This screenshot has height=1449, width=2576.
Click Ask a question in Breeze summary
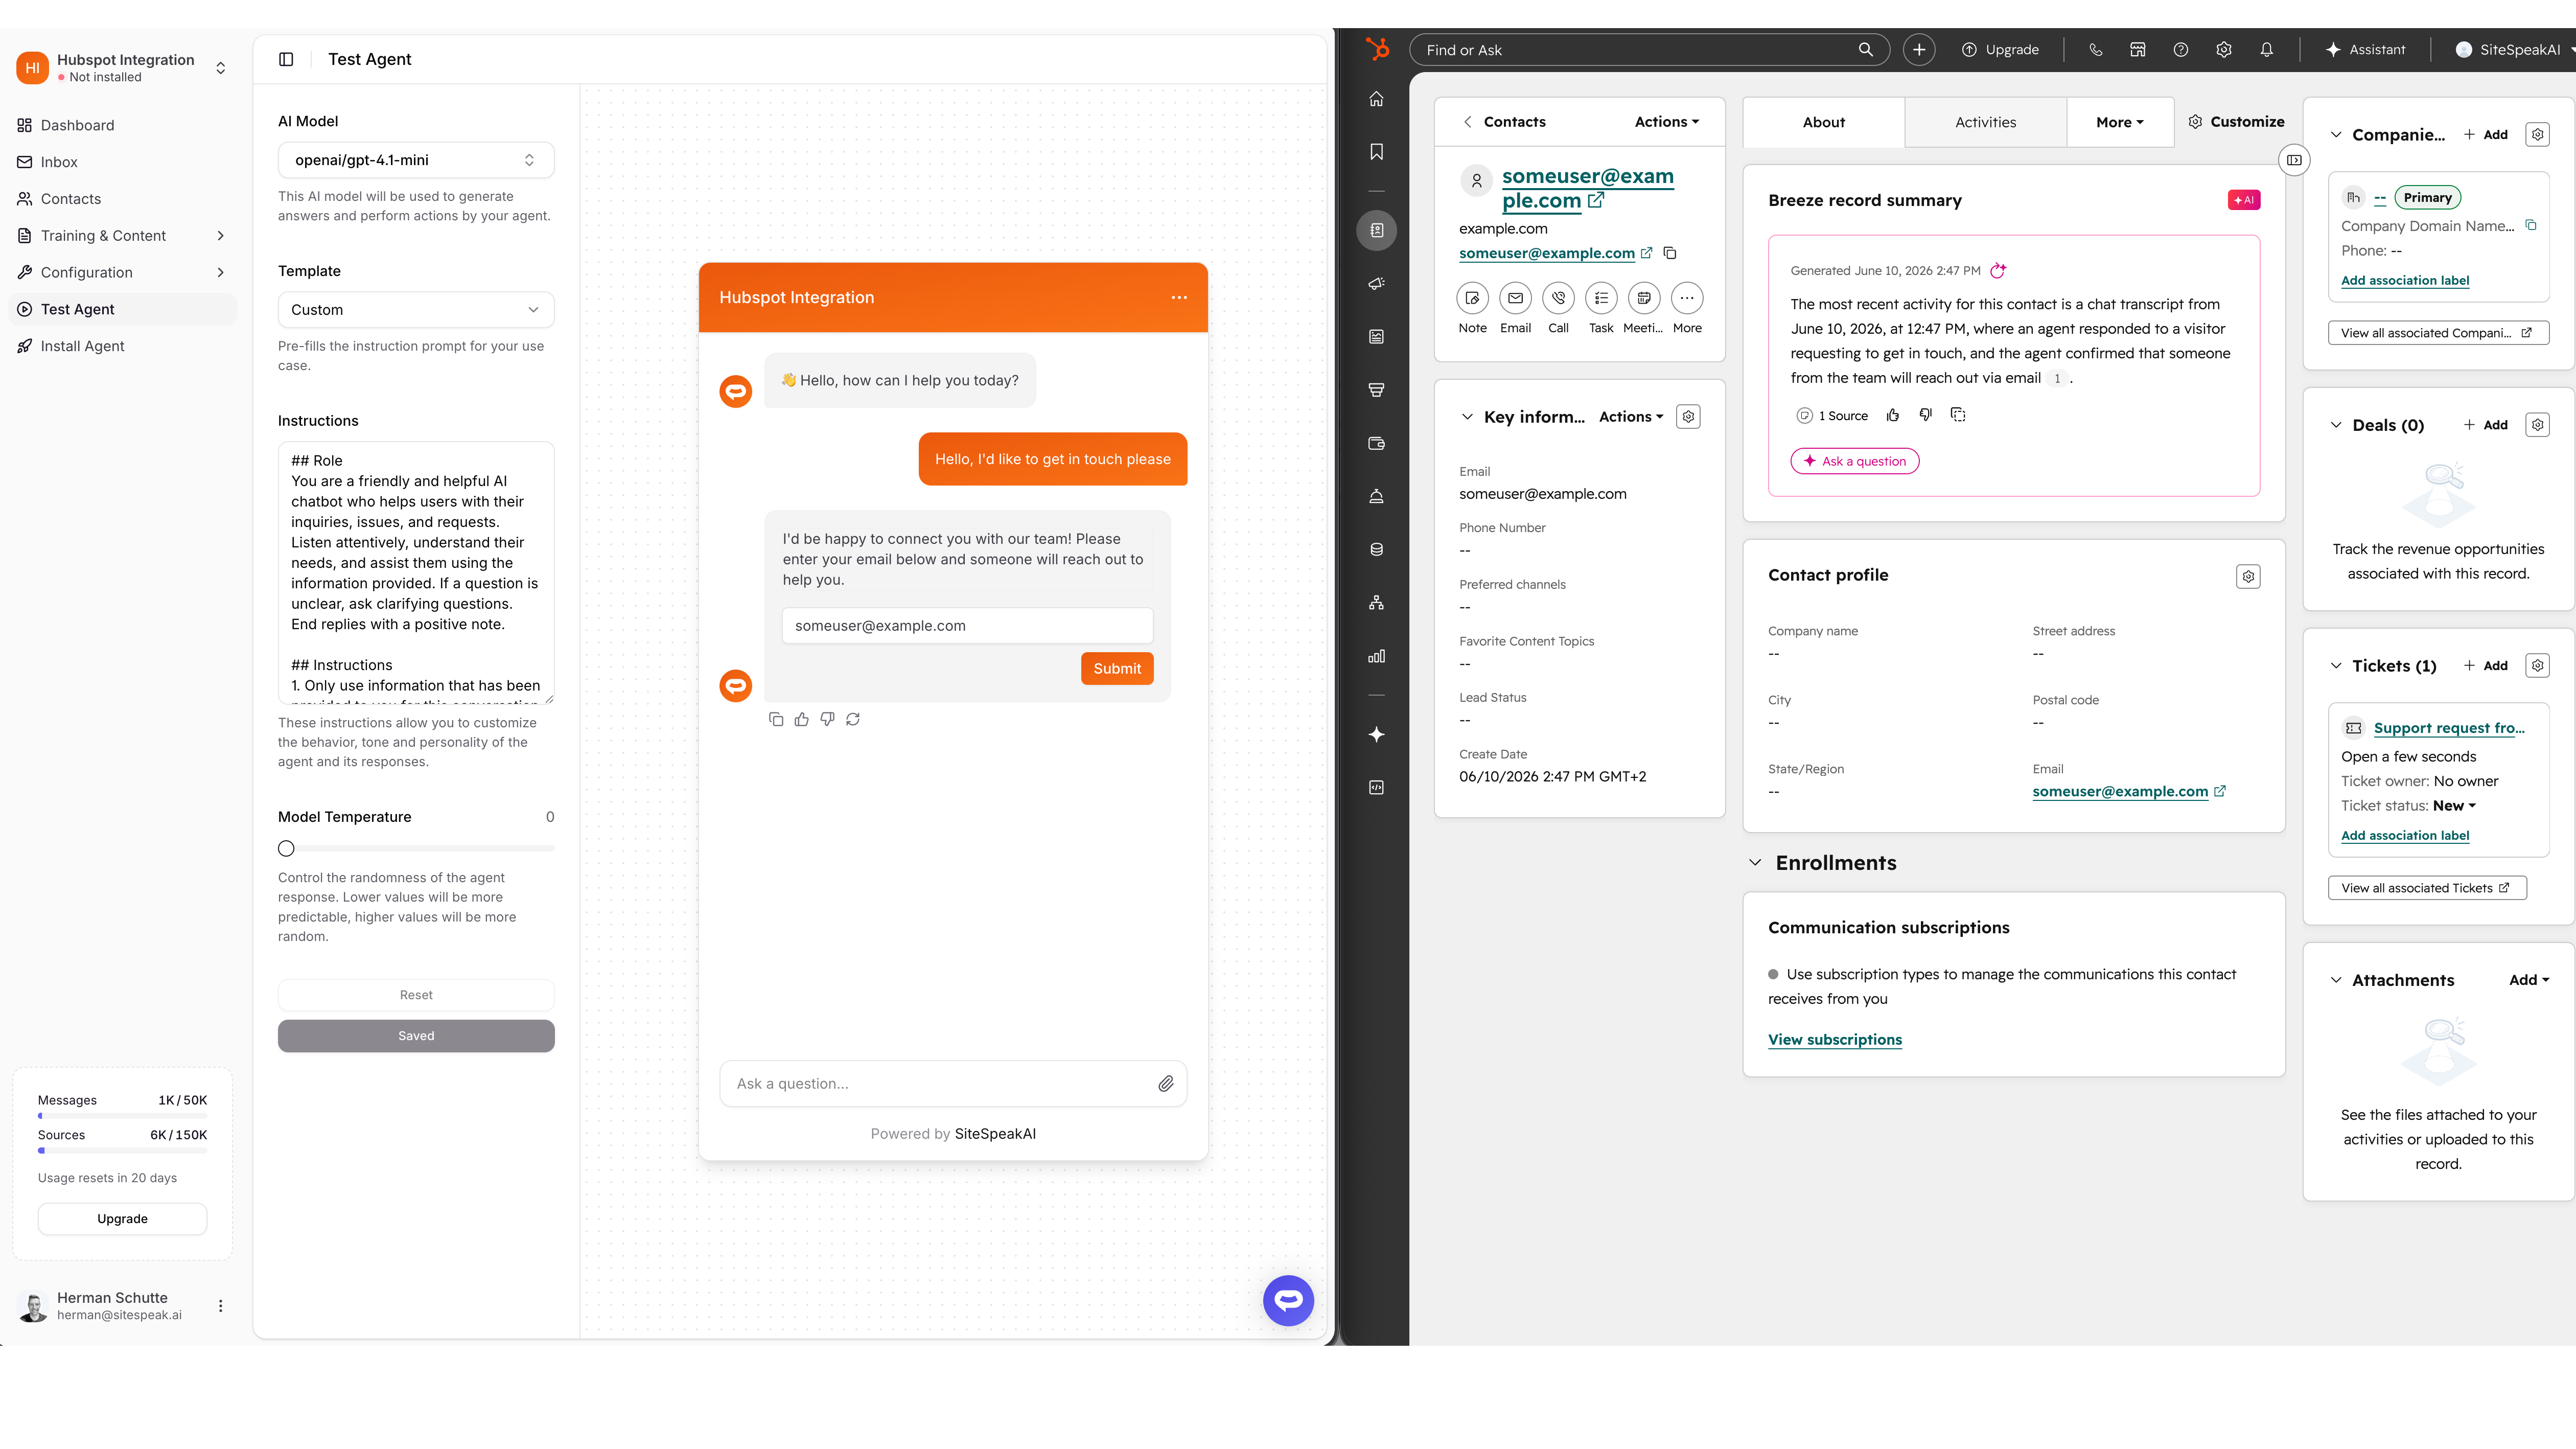(x=1854, y=461)
